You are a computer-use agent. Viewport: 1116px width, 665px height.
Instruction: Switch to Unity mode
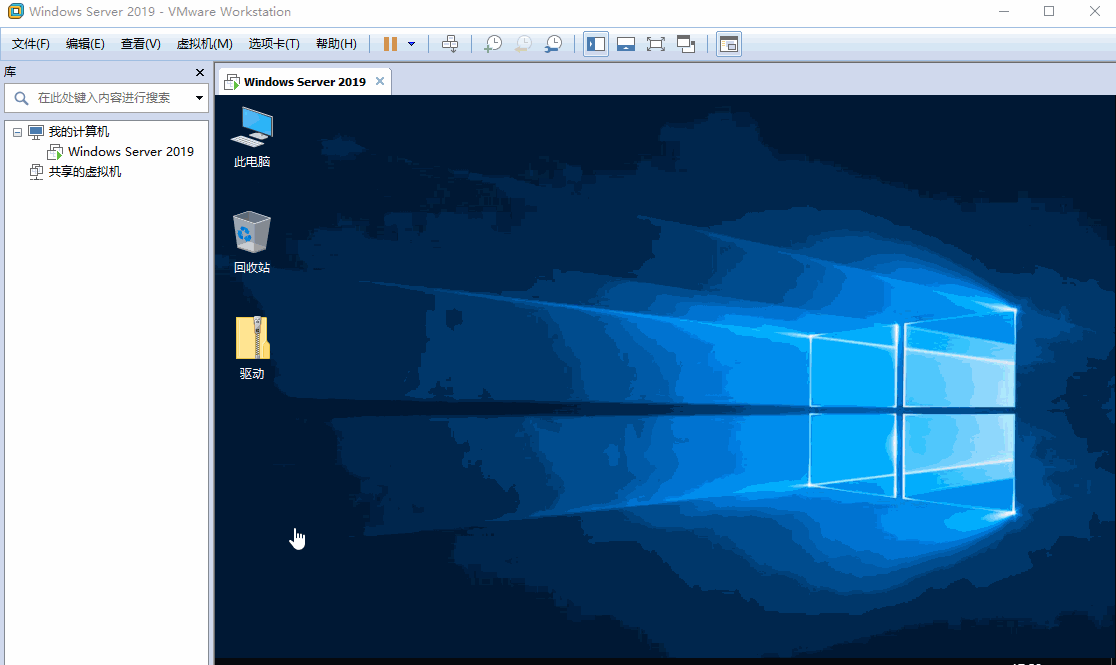pos(686,44)
